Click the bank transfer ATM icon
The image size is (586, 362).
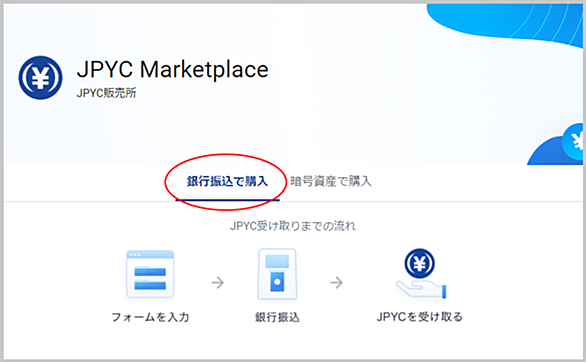point(277,274)
